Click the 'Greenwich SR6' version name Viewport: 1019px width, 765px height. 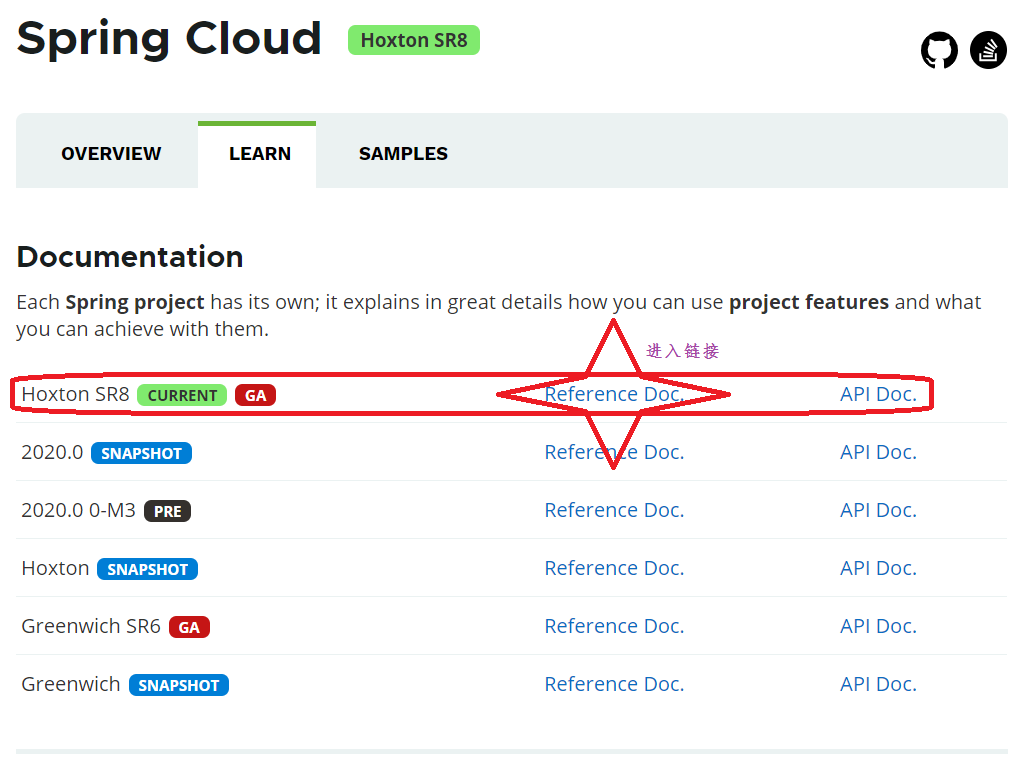(x=91, y=626)
